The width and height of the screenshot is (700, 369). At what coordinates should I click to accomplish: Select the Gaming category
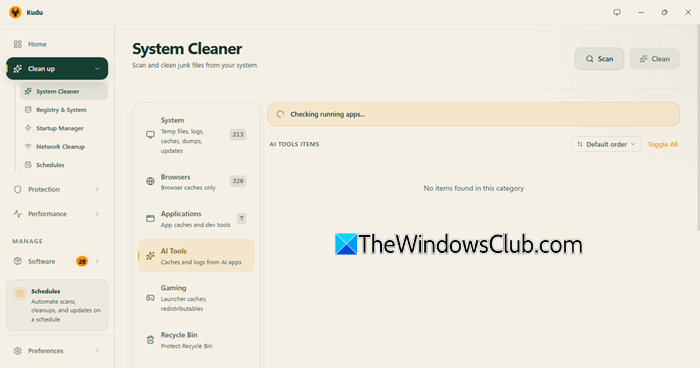coord(196,298)
